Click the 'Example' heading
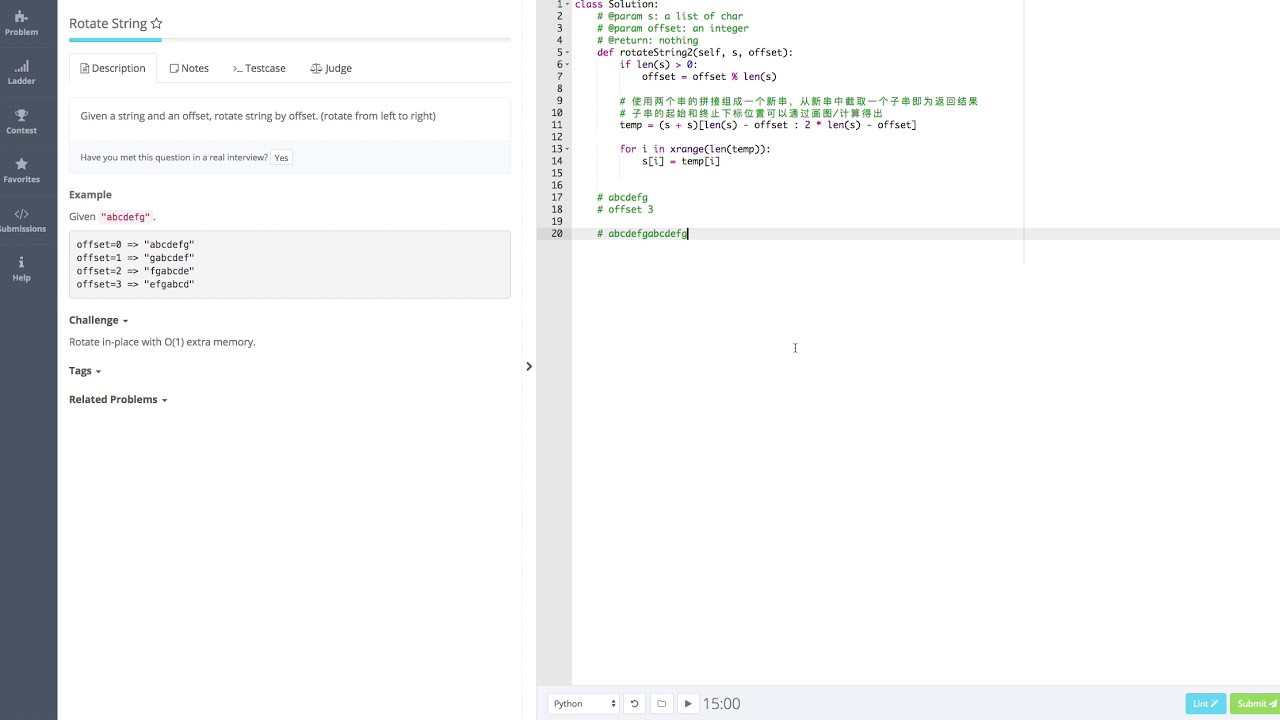Screen dimensions: 1280x720 click(90, 195)
